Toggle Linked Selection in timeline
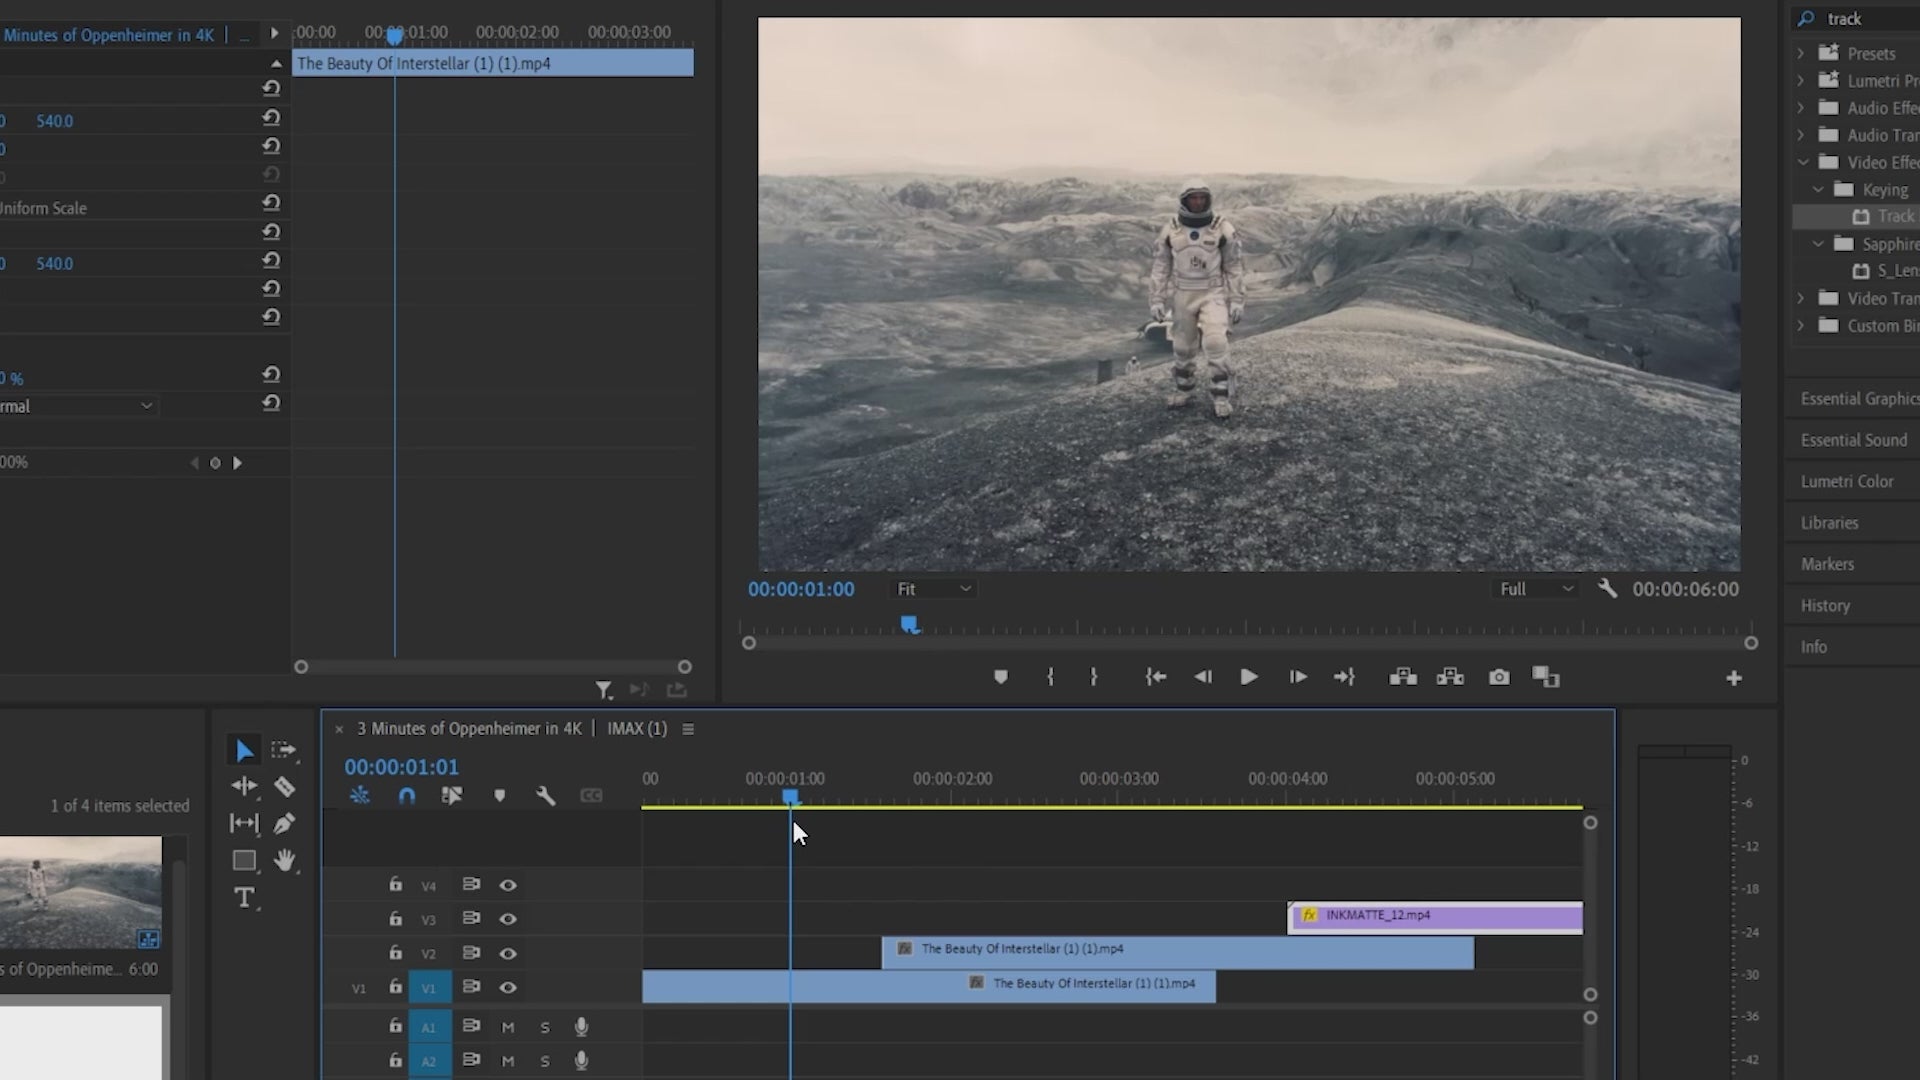1920x1080 pixels. tap(452, 796)
